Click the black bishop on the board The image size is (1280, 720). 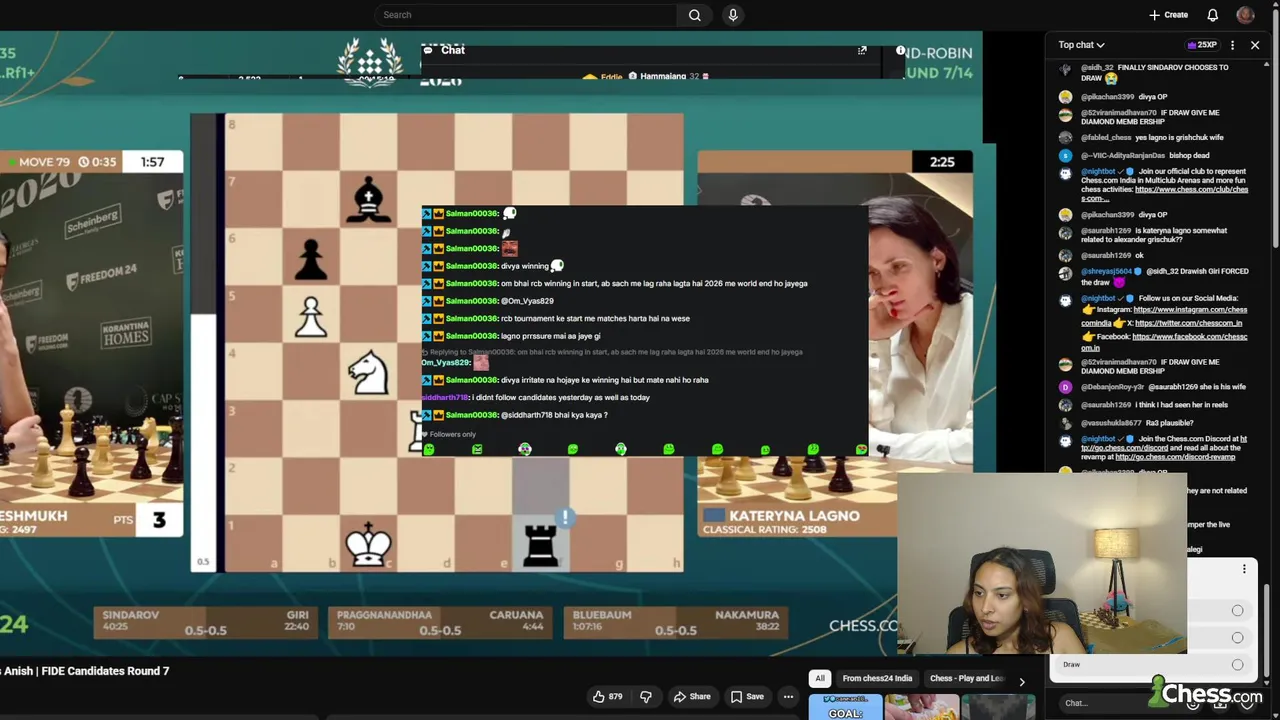coord(369,199)
